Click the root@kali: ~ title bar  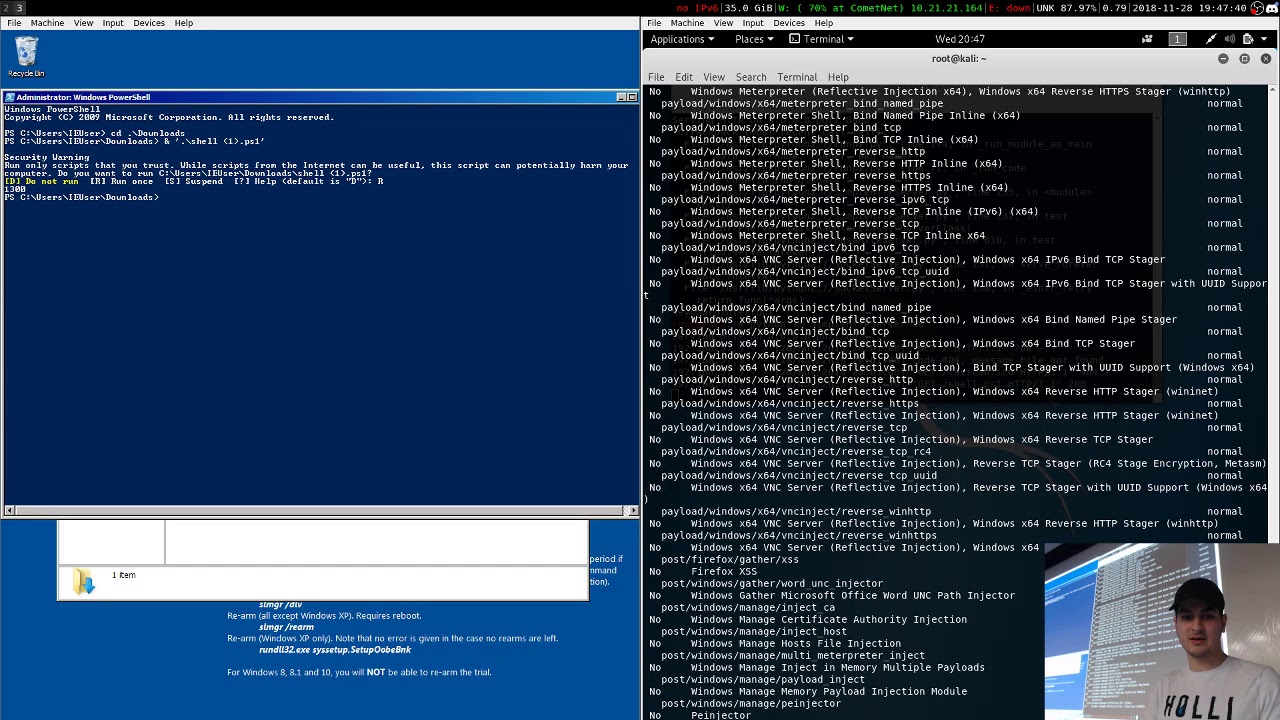point(960,58)
